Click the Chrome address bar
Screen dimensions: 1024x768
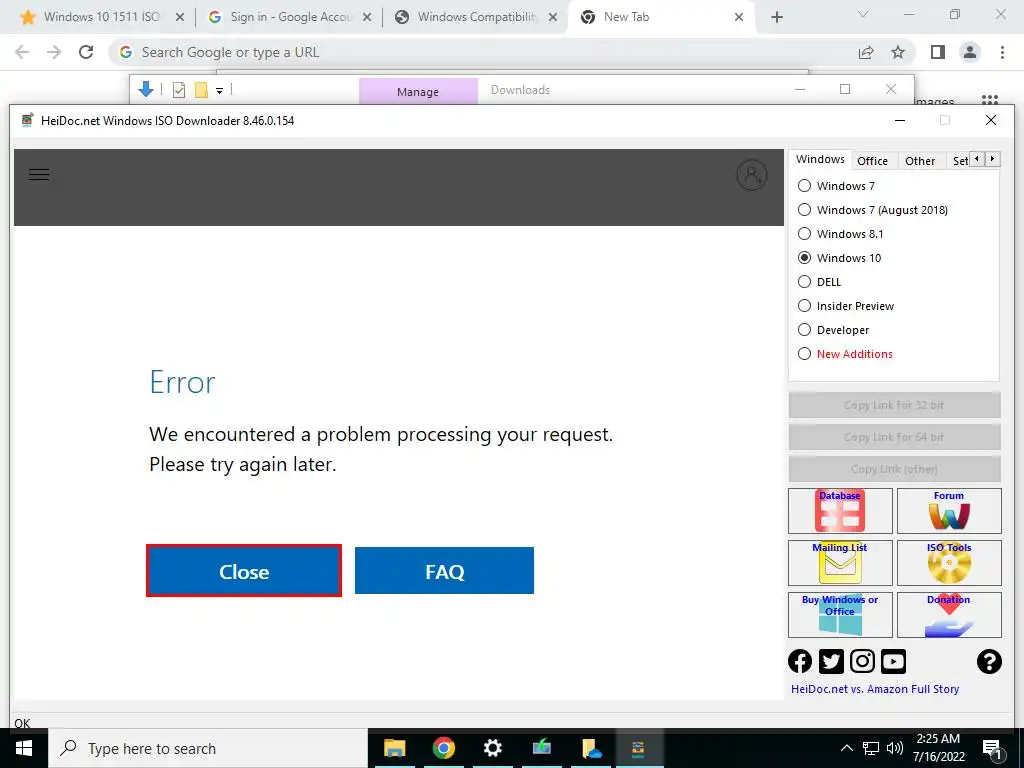click(483, 52)
